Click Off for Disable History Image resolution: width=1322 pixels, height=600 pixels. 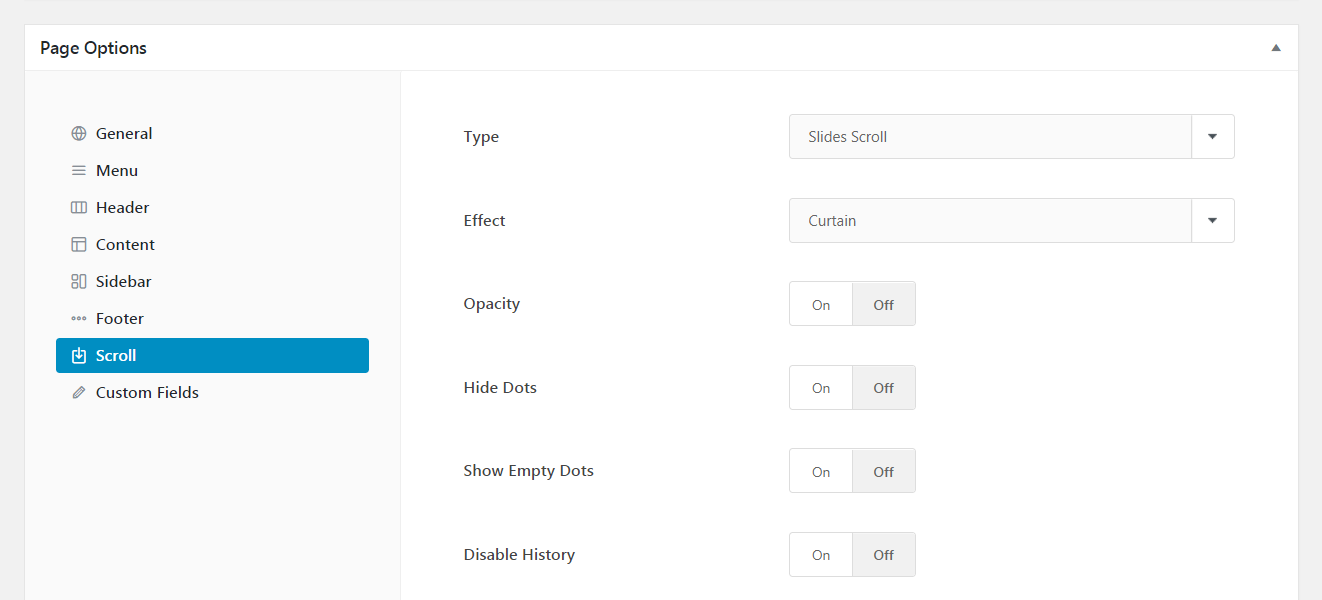coord(883,554)
